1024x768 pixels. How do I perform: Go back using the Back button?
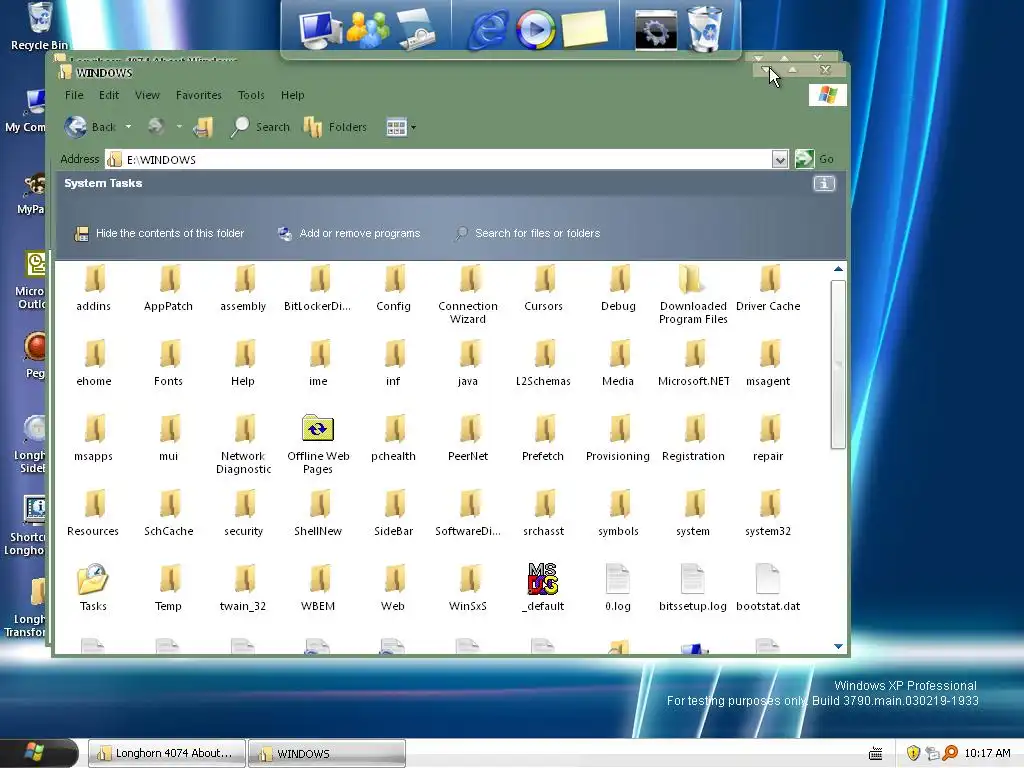click(90, 127)
